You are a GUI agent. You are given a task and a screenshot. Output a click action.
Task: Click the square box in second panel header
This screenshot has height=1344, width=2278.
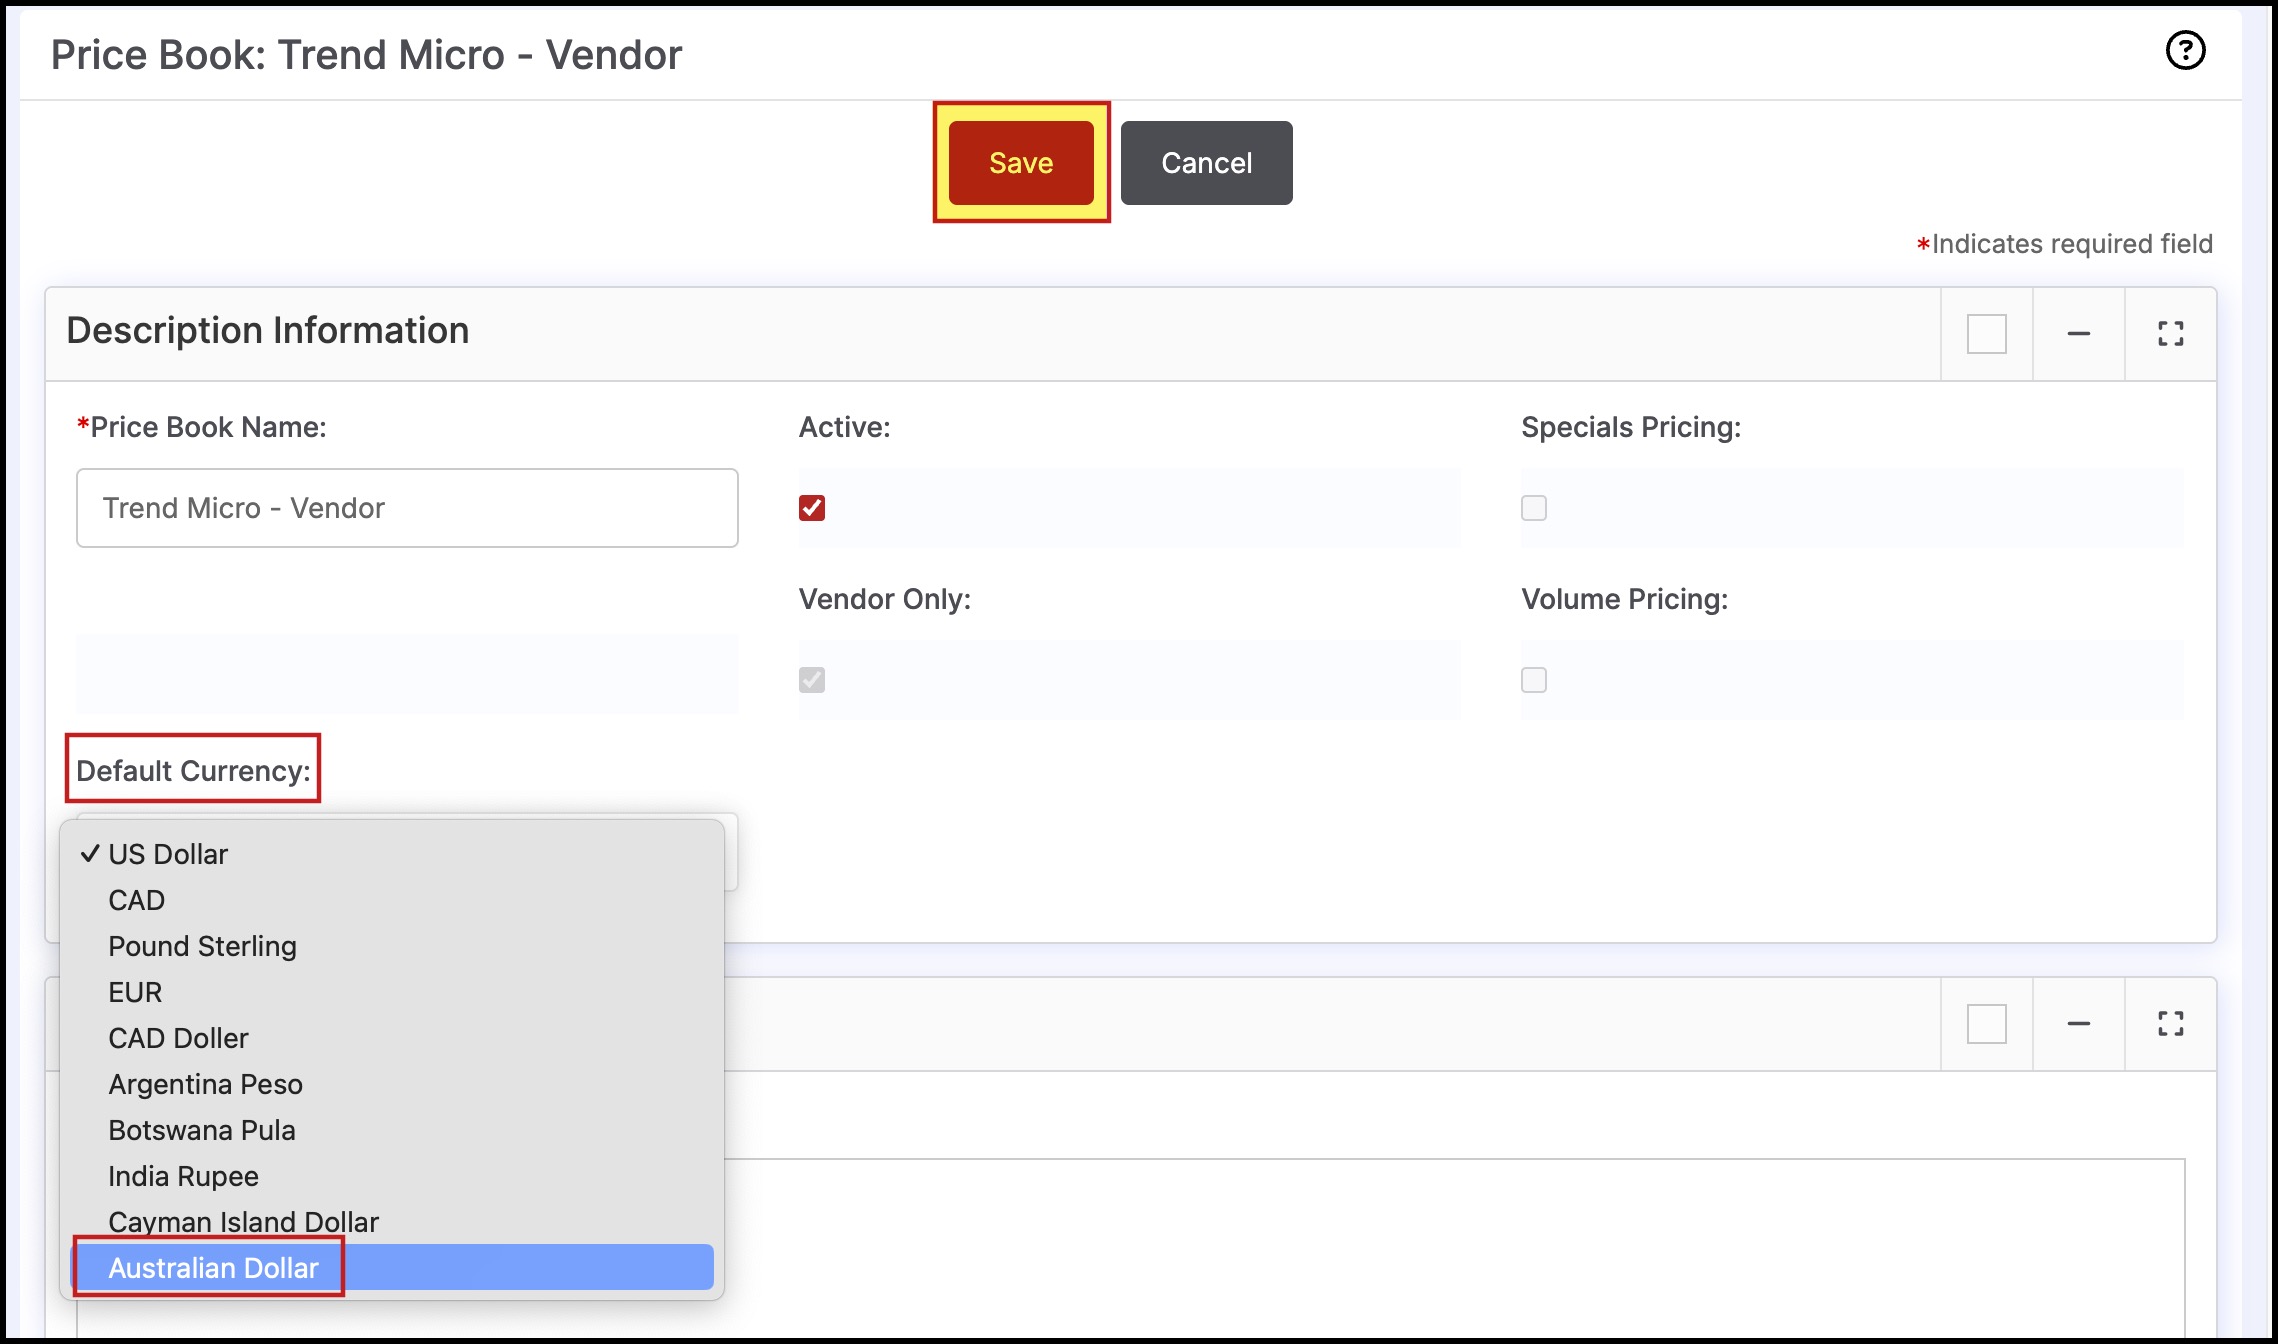click(x=1986, y=1024)
